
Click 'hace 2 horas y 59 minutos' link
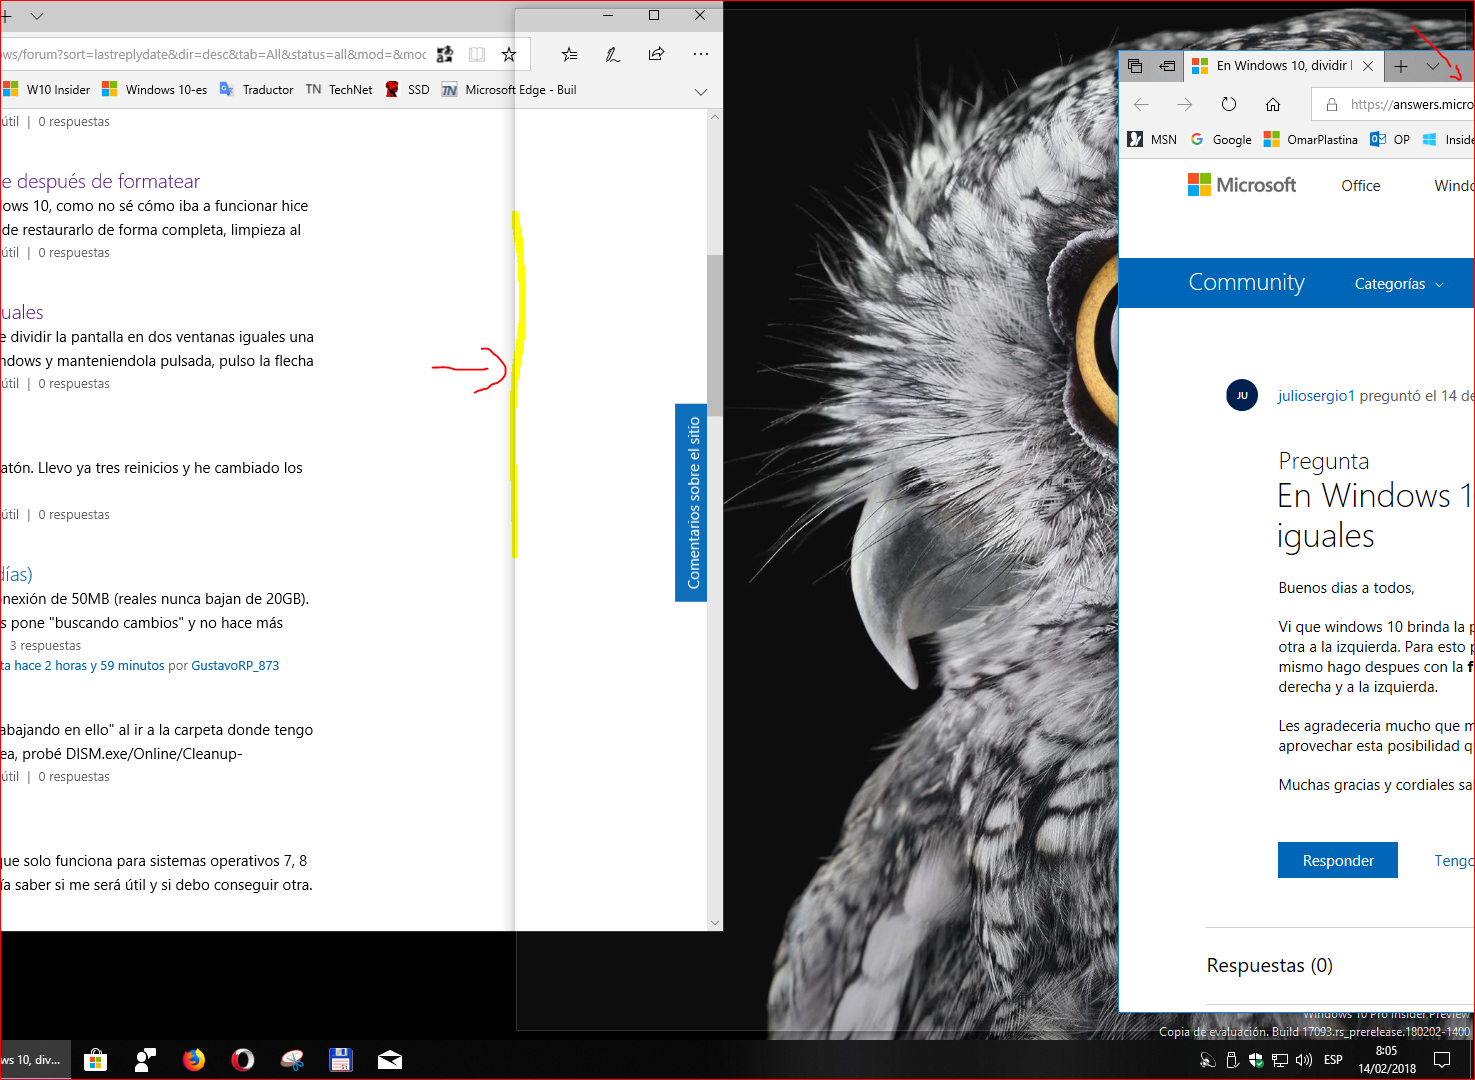pyautogui.click(x=89, y=665)
